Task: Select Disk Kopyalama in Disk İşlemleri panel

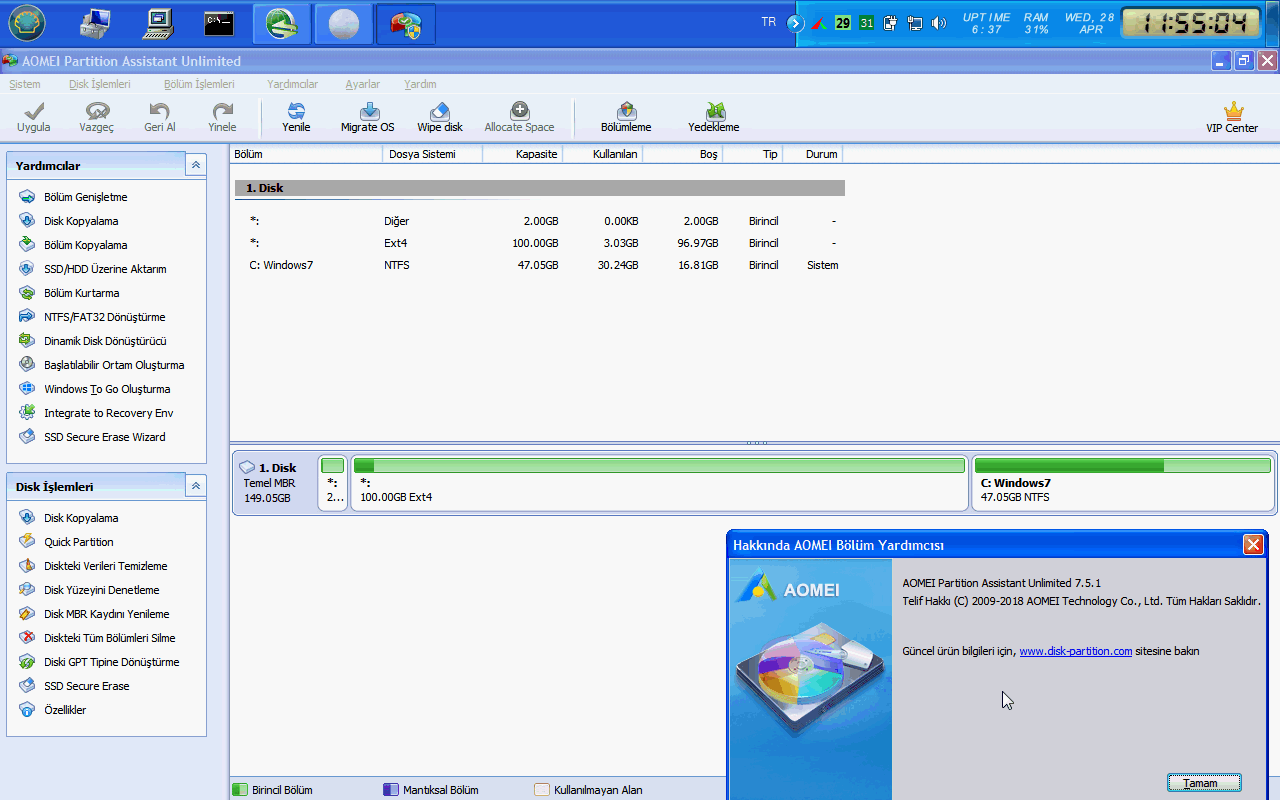Action: pyautogui.click(x=69, y=518)
